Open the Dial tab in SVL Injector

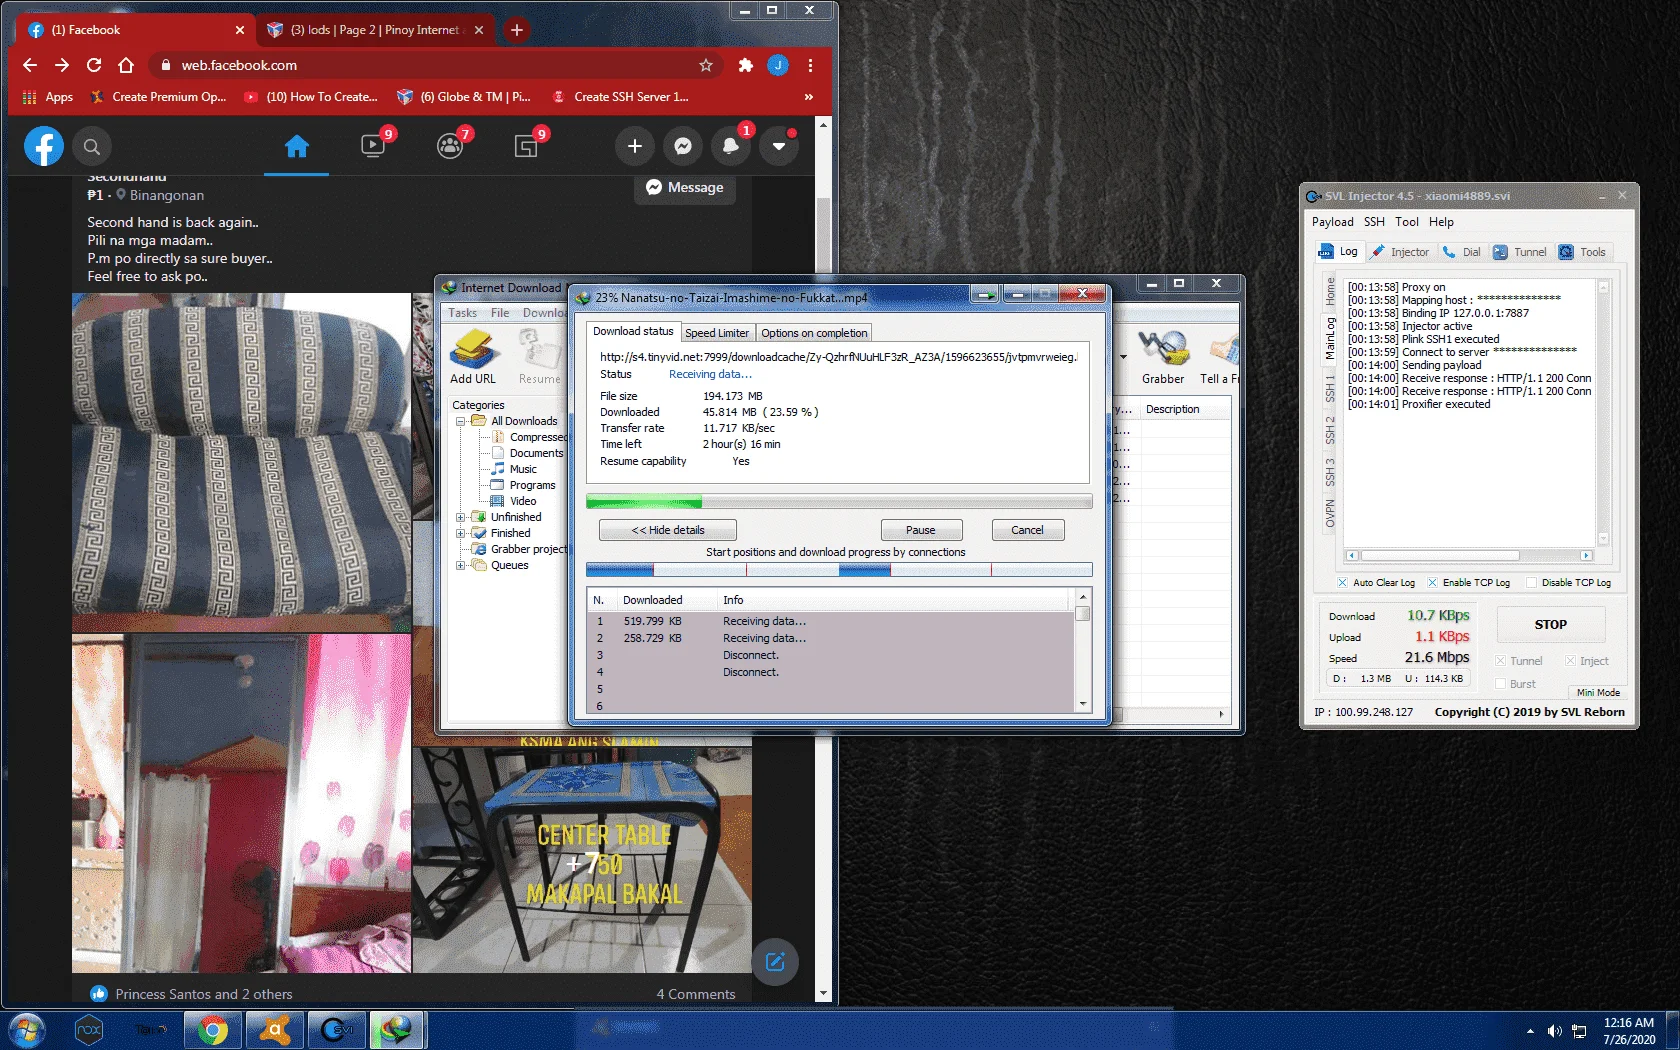1462,252
